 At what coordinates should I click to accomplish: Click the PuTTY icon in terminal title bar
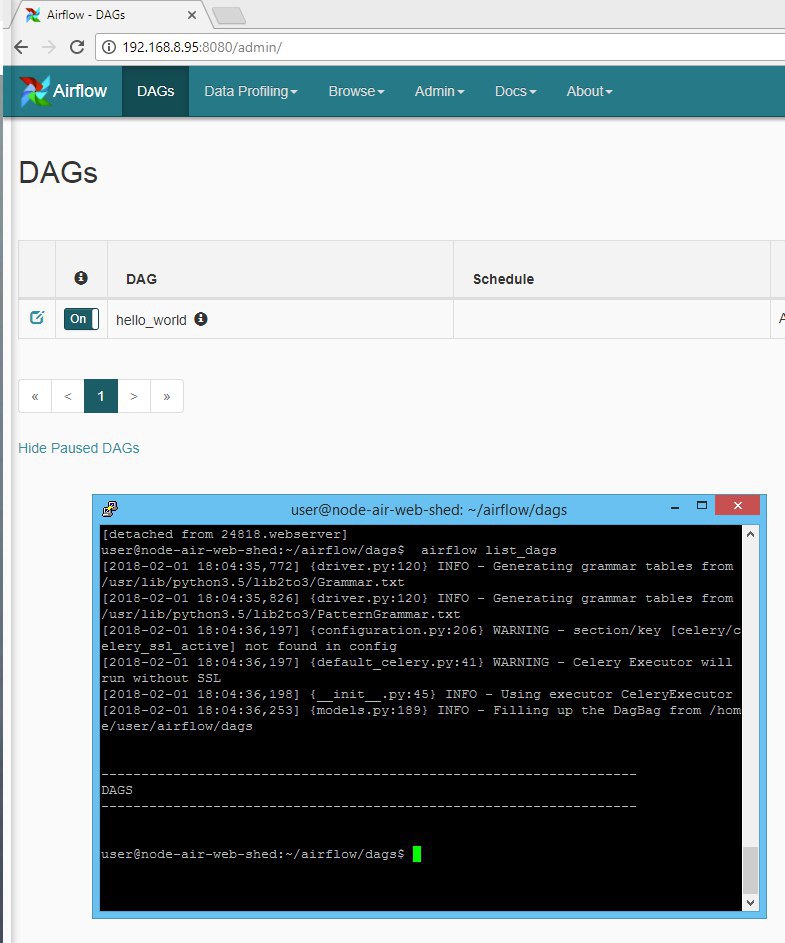(109, 509)
